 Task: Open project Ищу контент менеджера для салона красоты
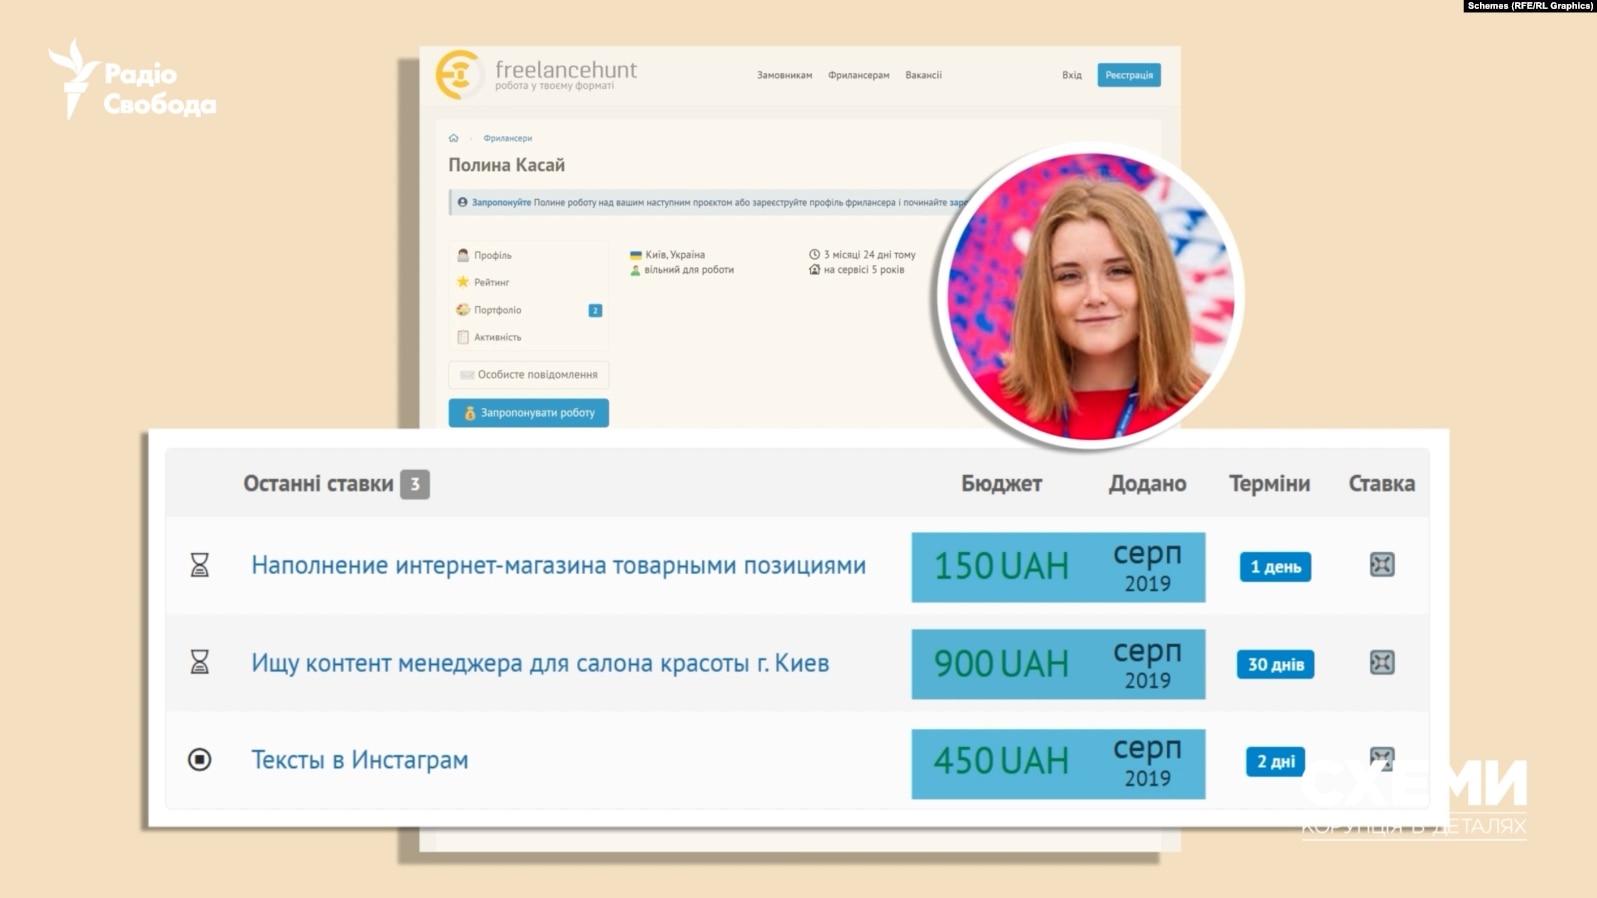tap(540, 663)
